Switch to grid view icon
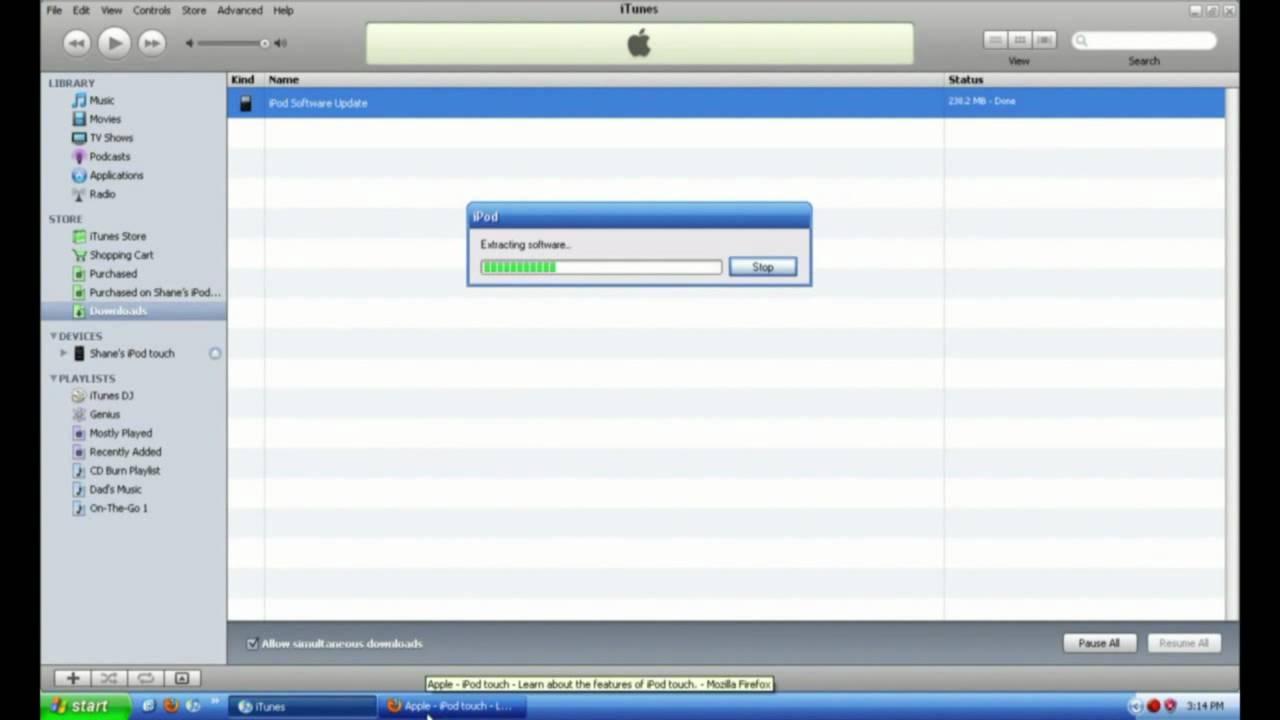Screen dimensions: 1280x720 [1020, 40]
